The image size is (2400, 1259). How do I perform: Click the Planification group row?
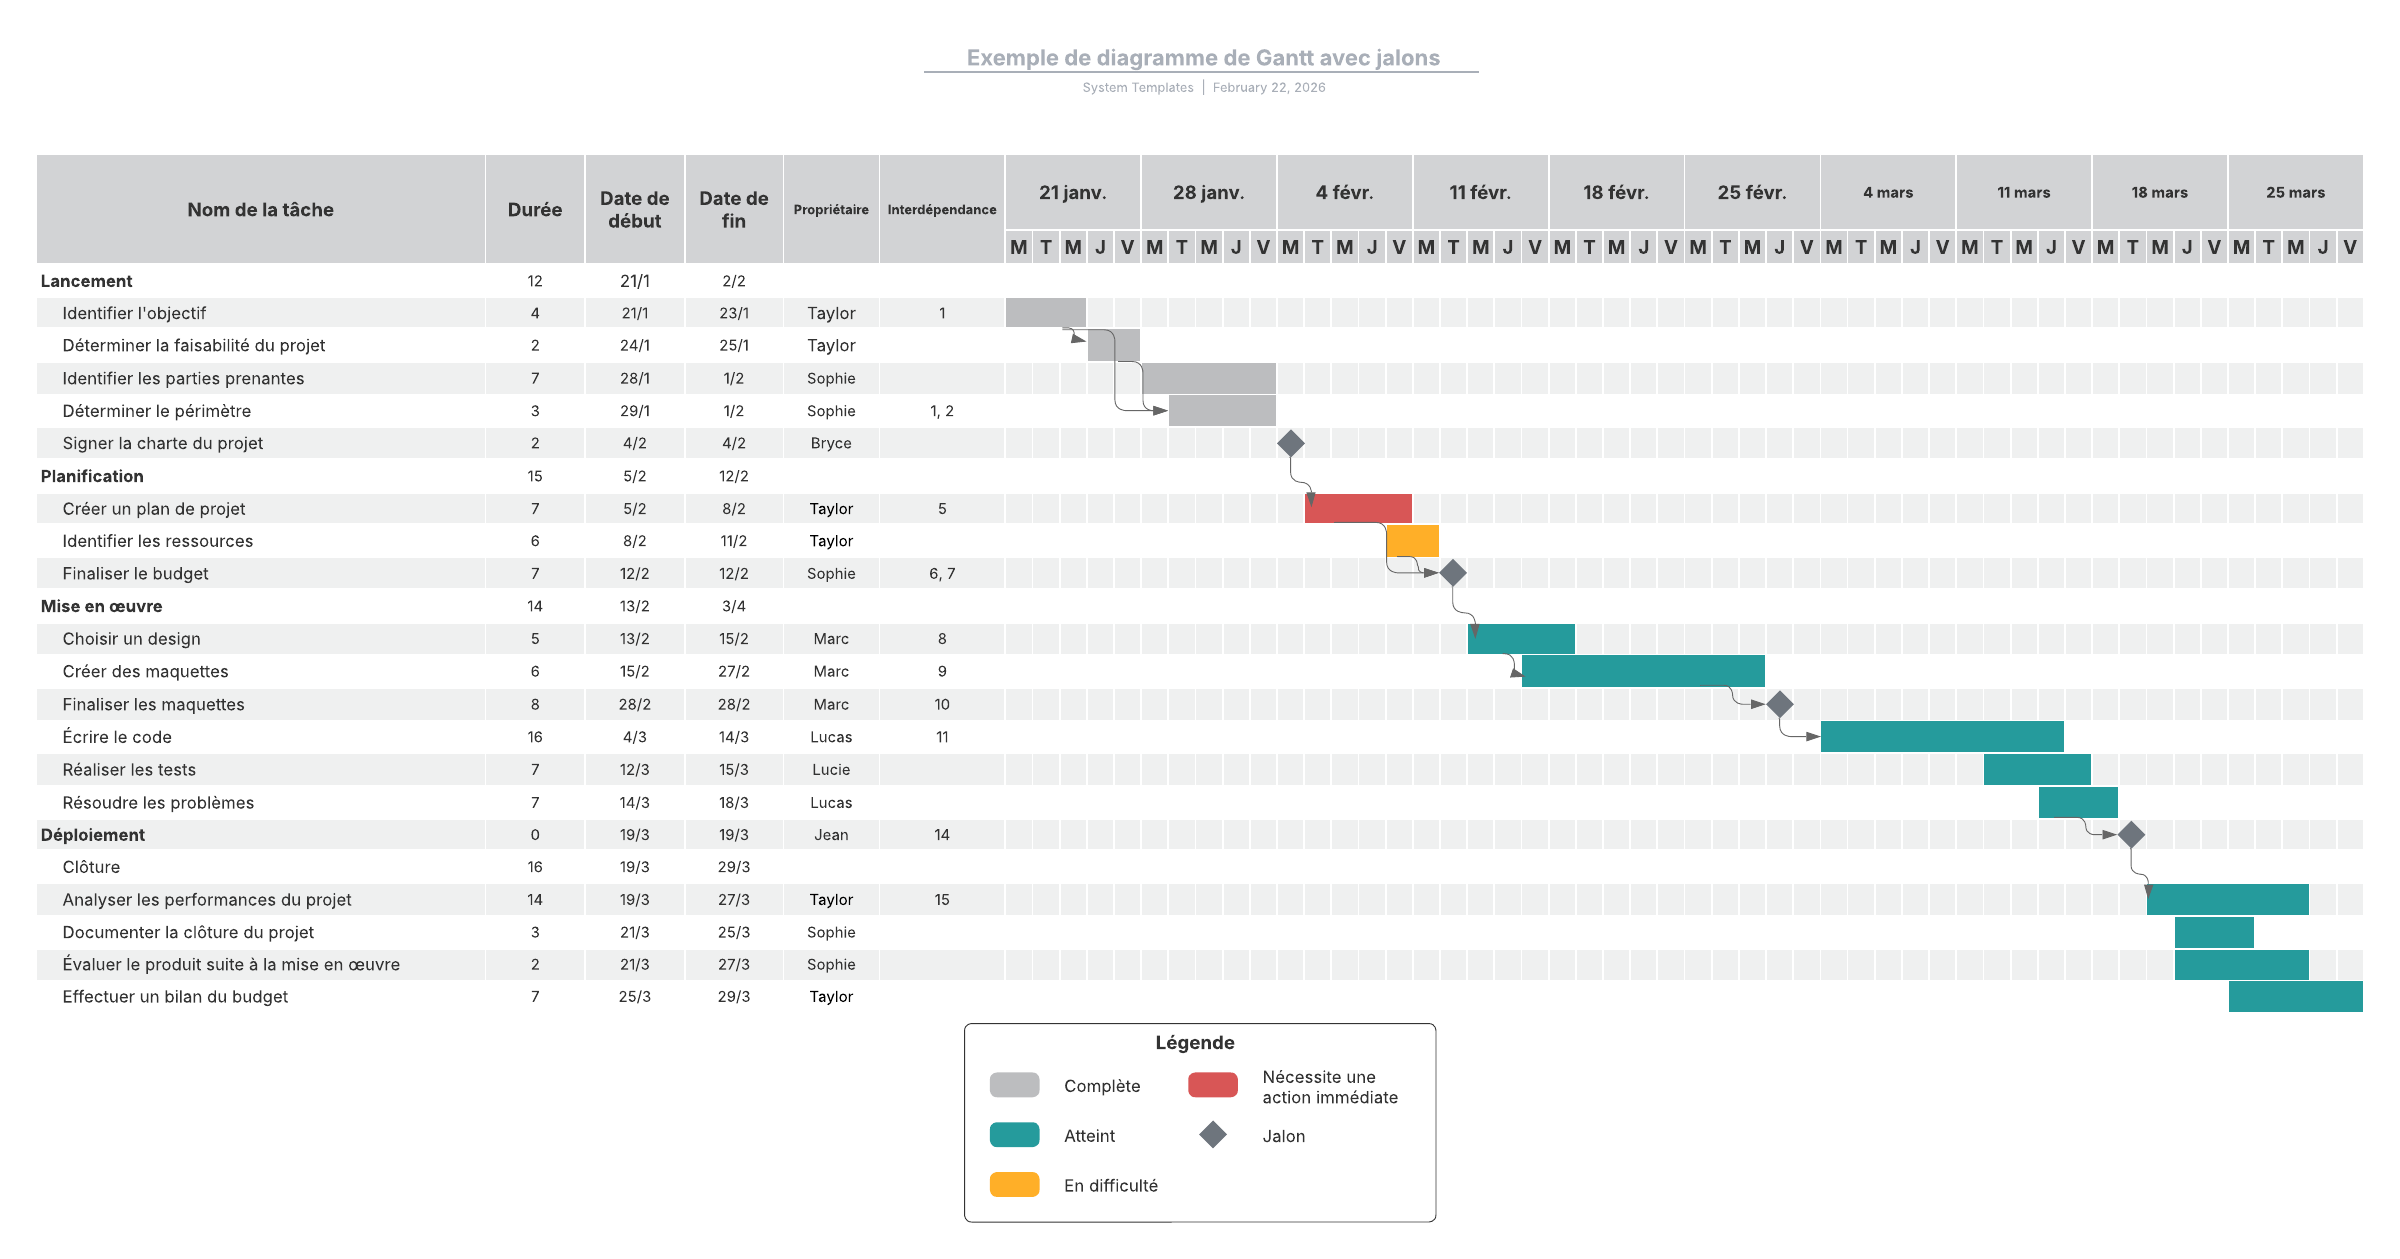pyautogui.click(x=520, y=476)
